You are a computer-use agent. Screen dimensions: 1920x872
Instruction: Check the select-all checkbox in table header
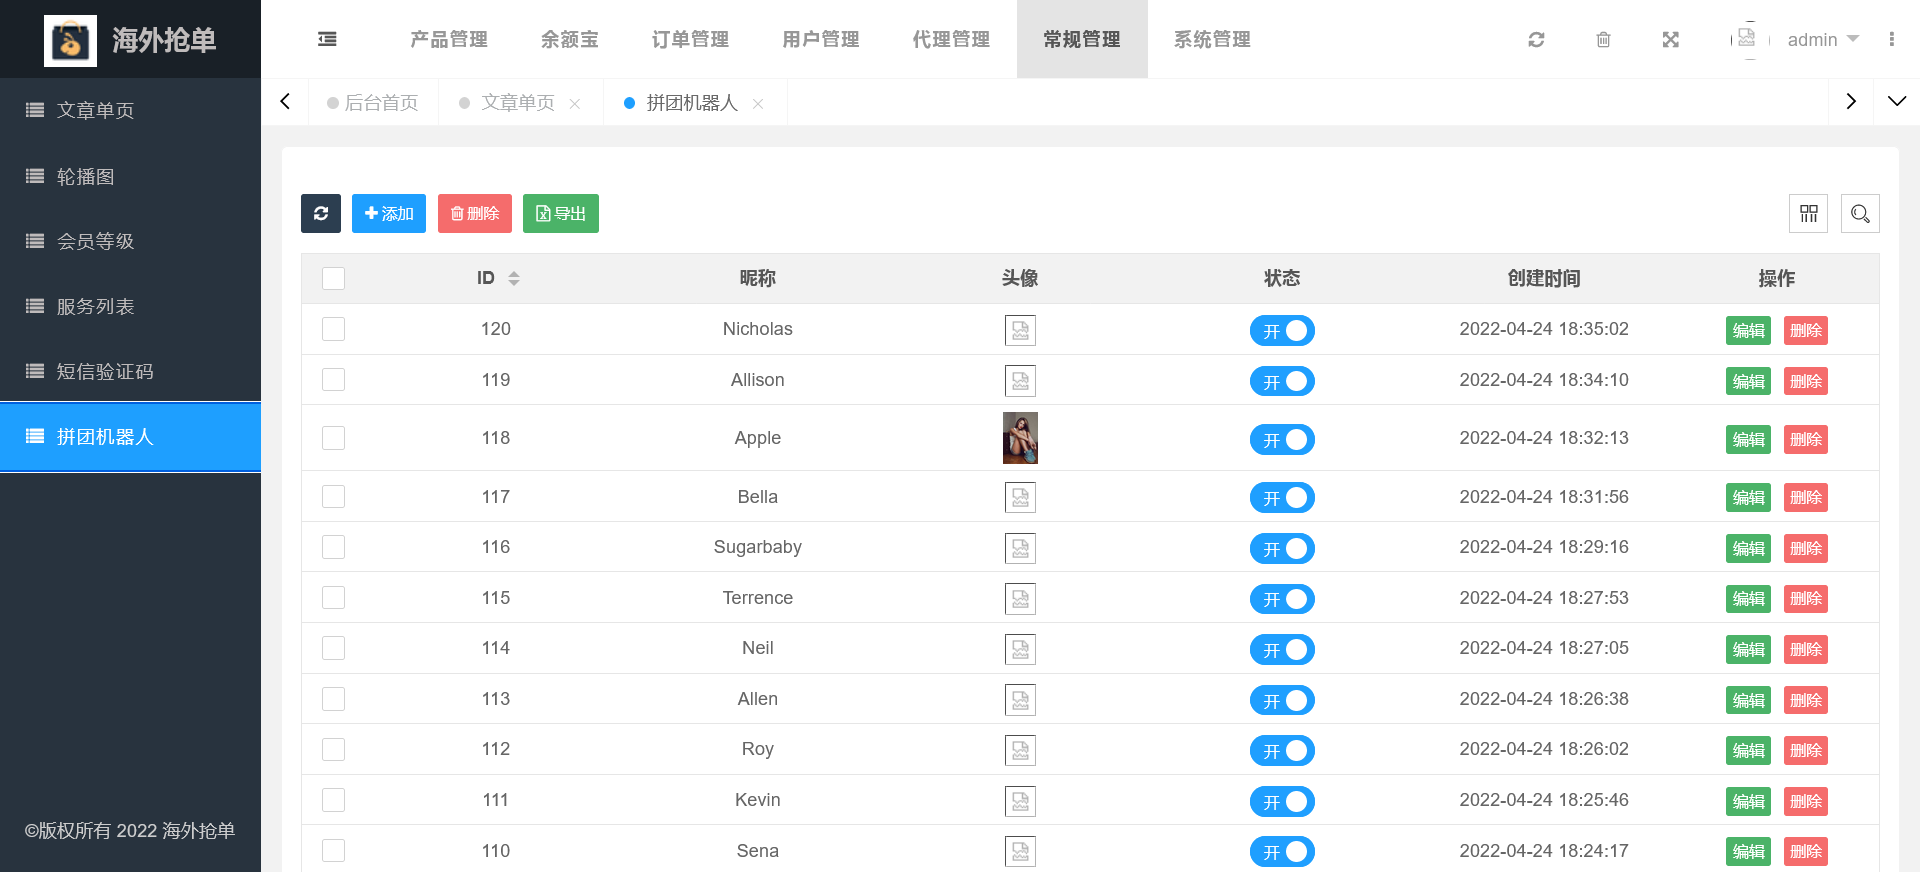[334, 278]
